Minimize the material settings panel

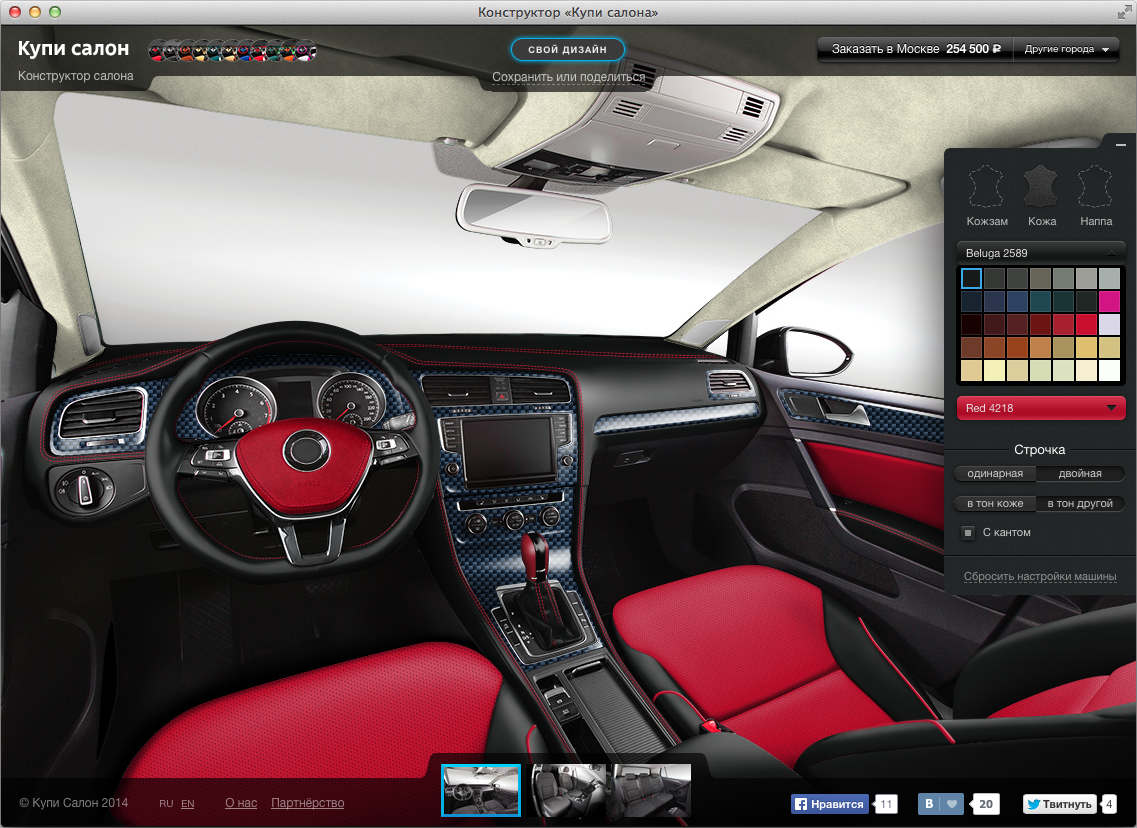[x=1121, y=146]
